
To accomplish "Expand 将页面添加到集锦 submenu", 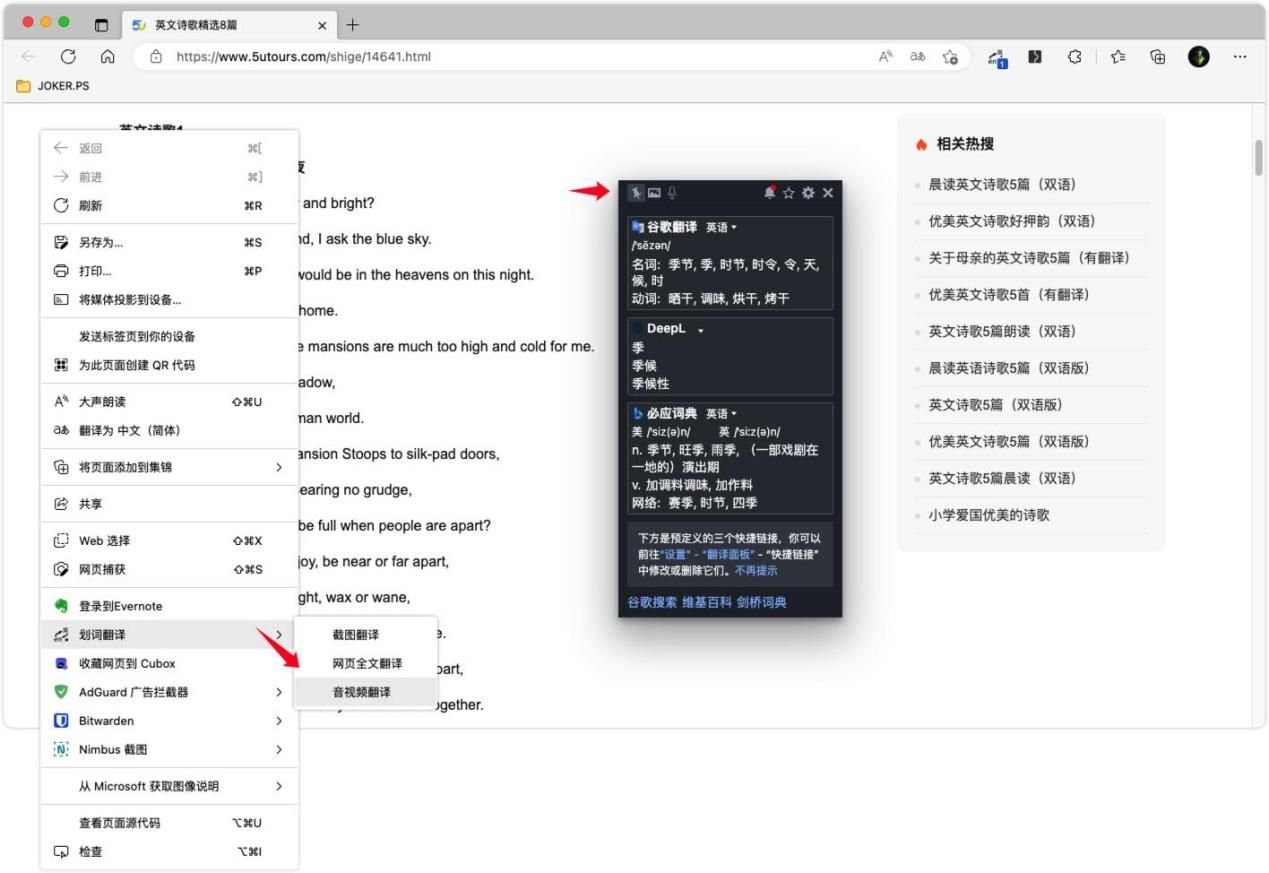I will click(x=169, y=467).
